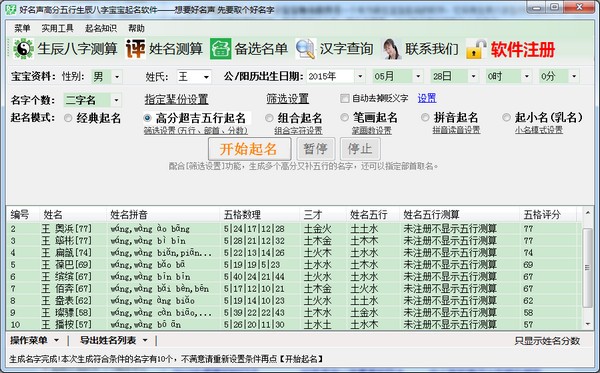
Task: Click the results list scroll-down arrow
Action: [x=588, y=324]
